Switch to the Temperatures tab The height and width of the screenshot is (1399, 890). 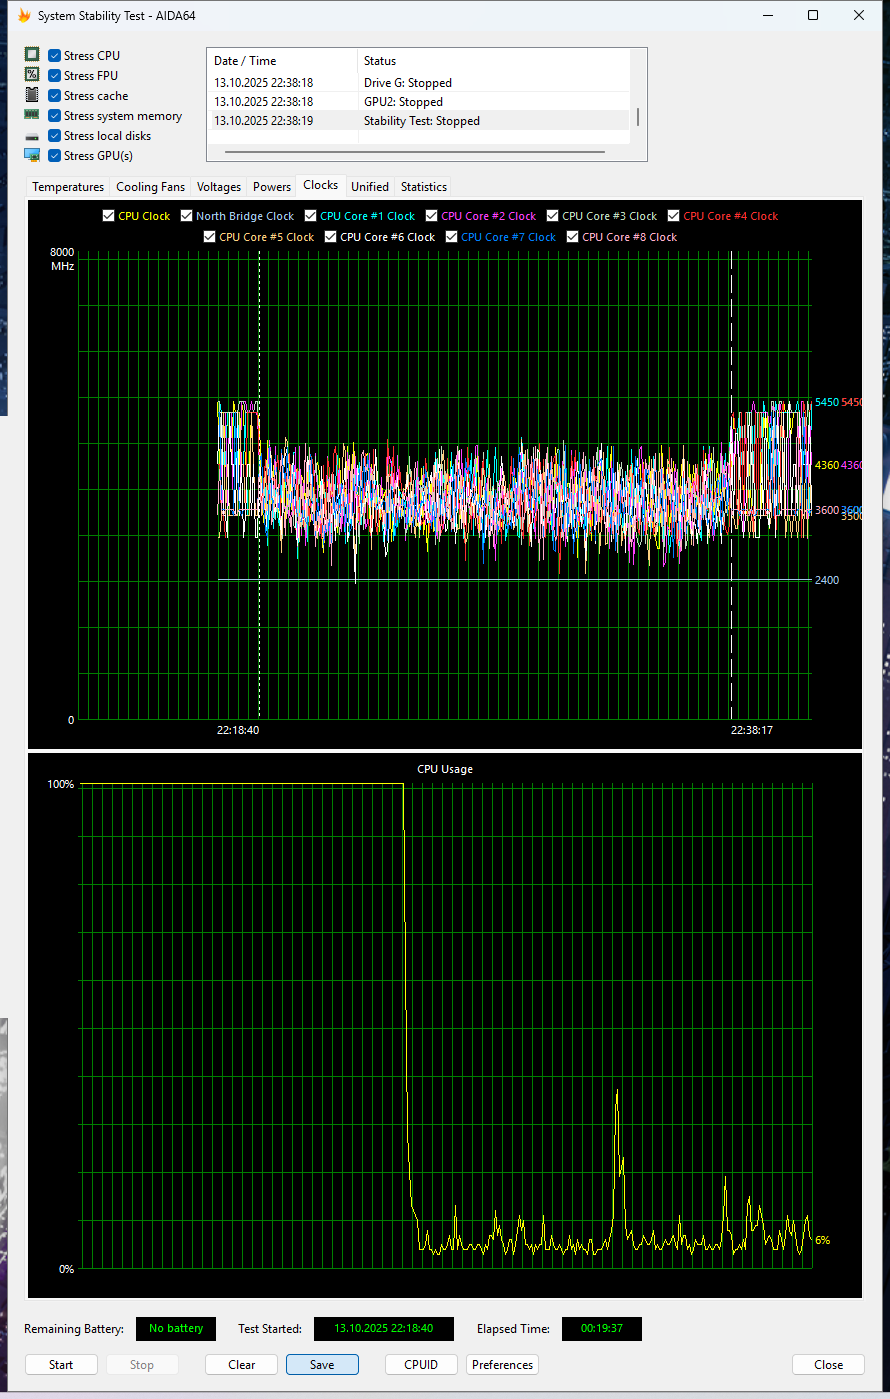pos(67,186)
